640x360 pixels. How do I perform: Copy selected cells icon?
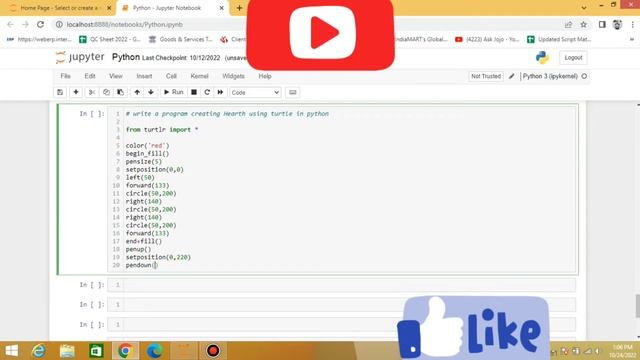106,92
